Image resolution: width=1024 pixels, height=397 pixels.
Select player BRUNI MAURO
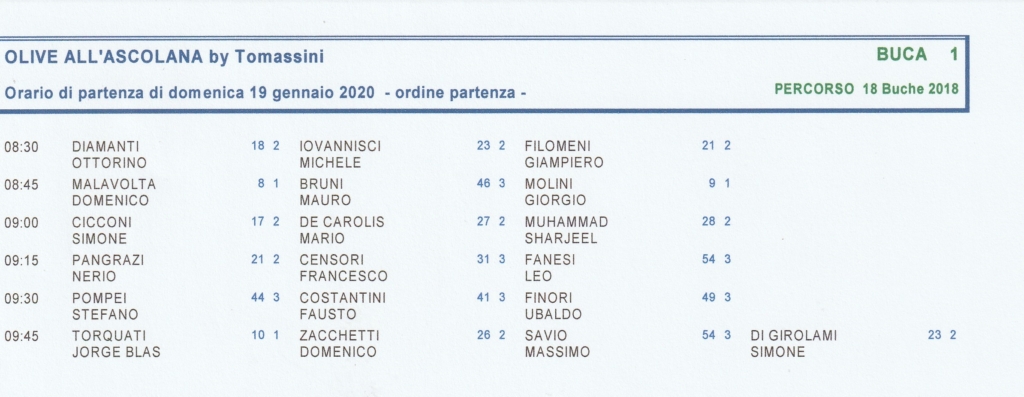pyautogui.click(x=325, y=193)
